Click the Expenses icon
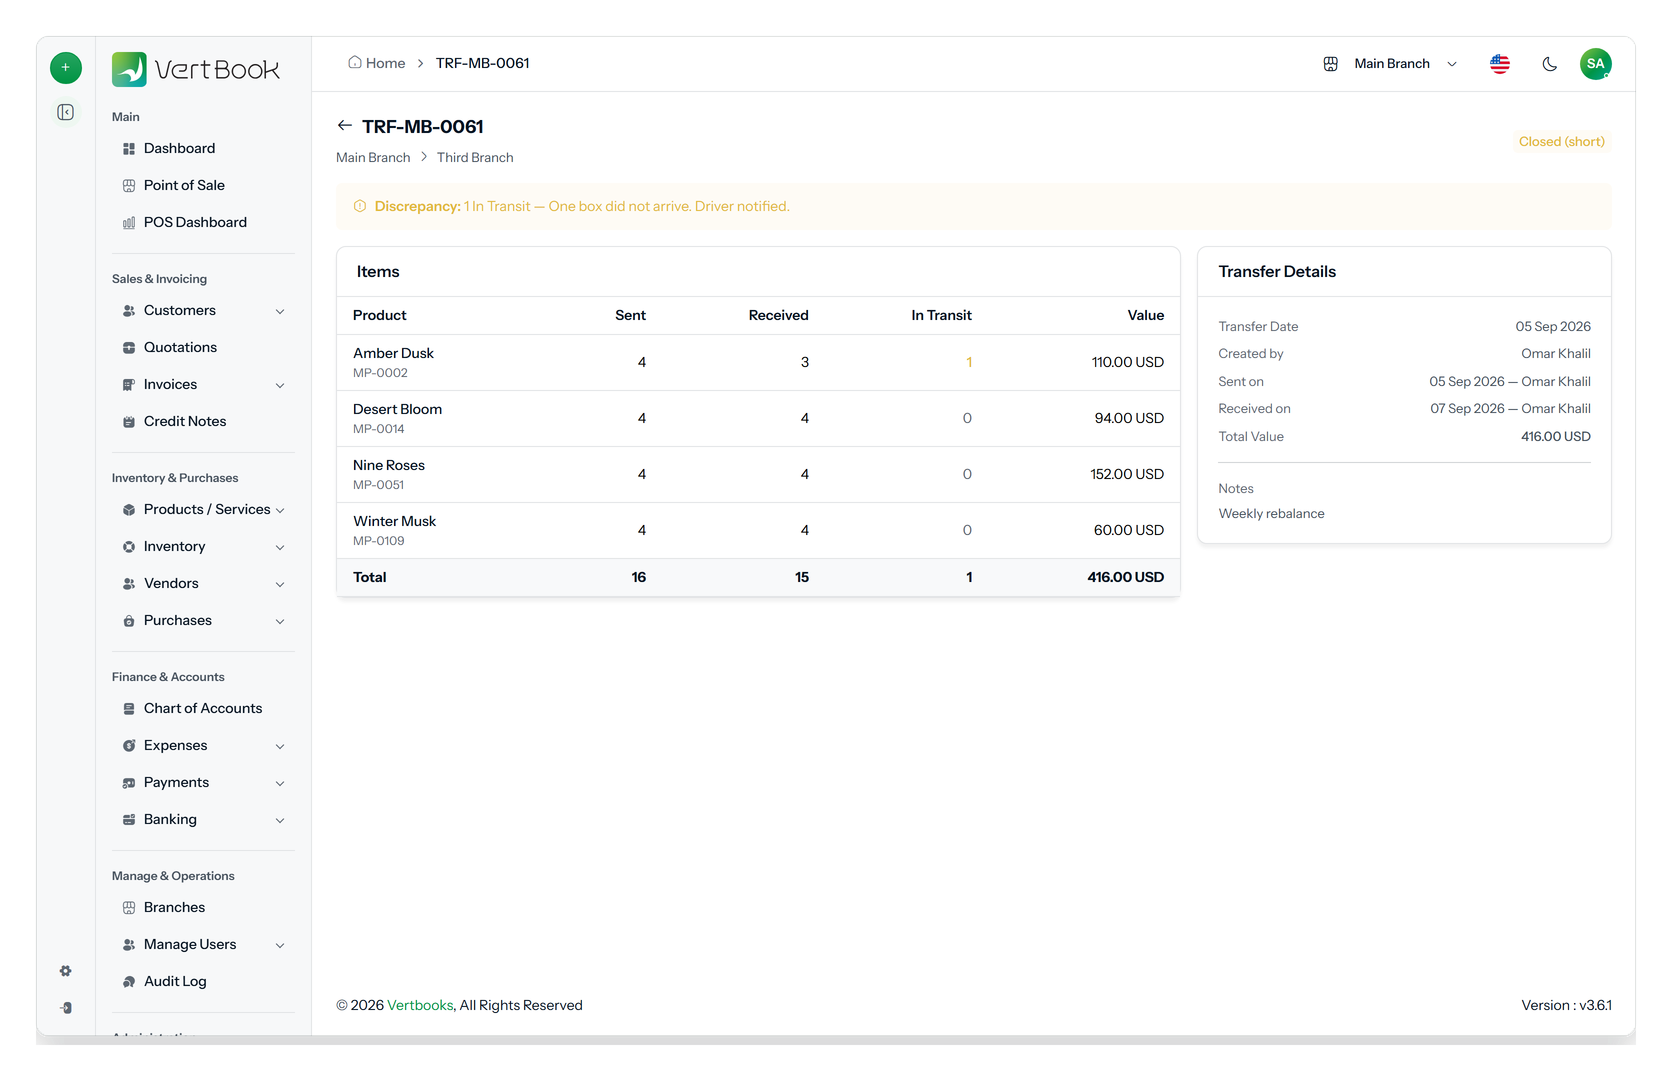 point(129,746)
